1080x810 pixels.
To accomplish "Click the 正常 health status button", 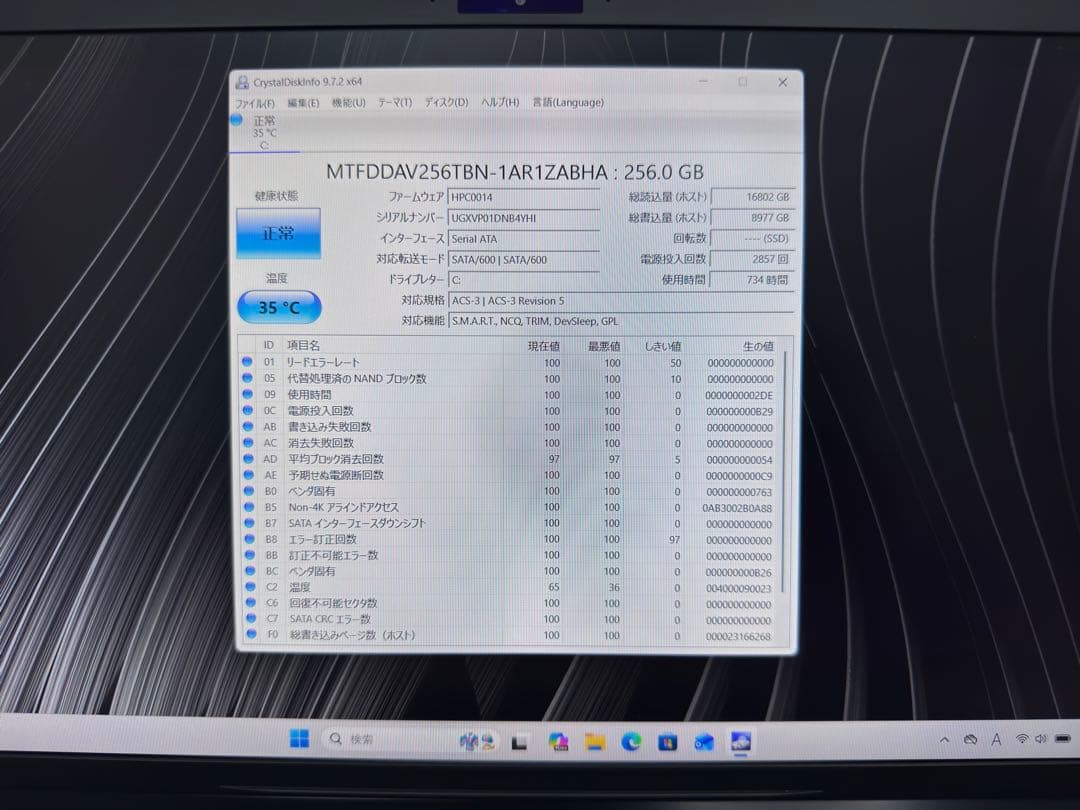I will (278, 233).
